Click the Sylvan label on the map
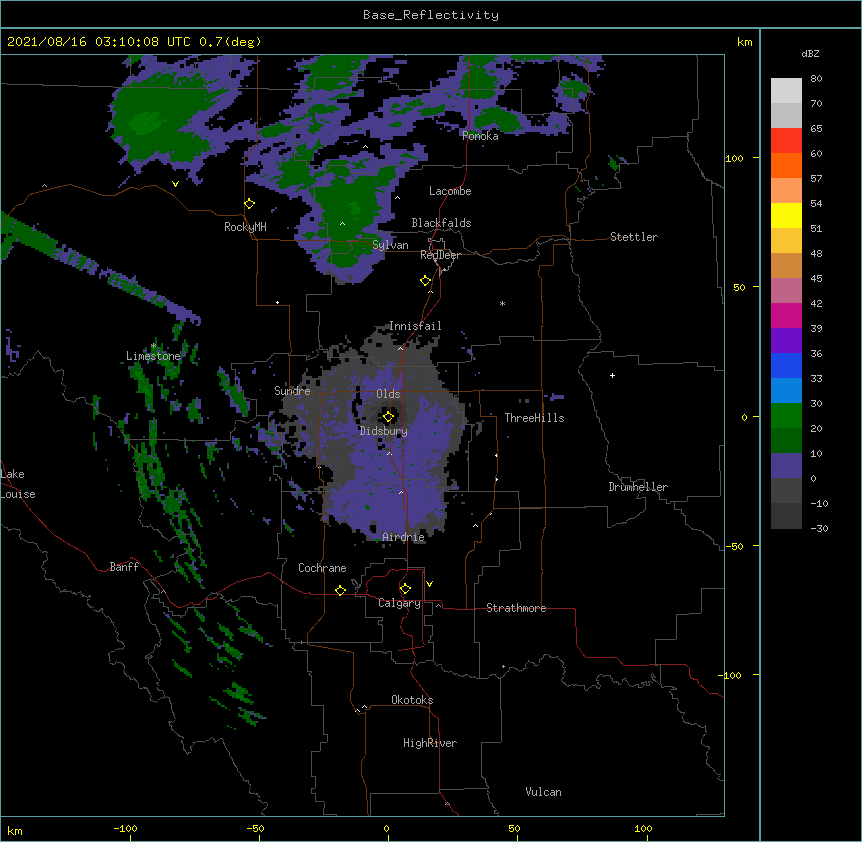Image resolution: width=862 pixels, height=842 pixels. 390,245
